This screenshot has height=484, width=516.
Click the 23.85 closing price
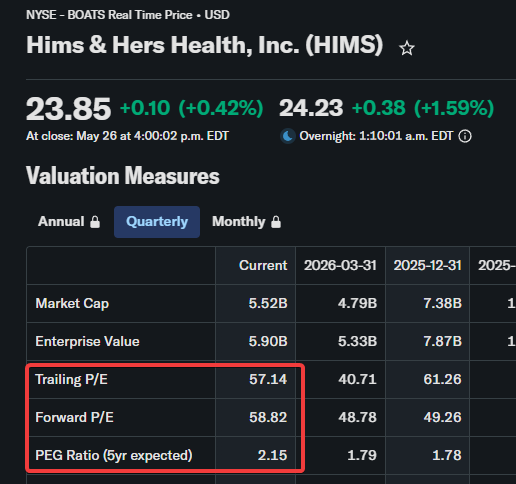coord(68,109)
